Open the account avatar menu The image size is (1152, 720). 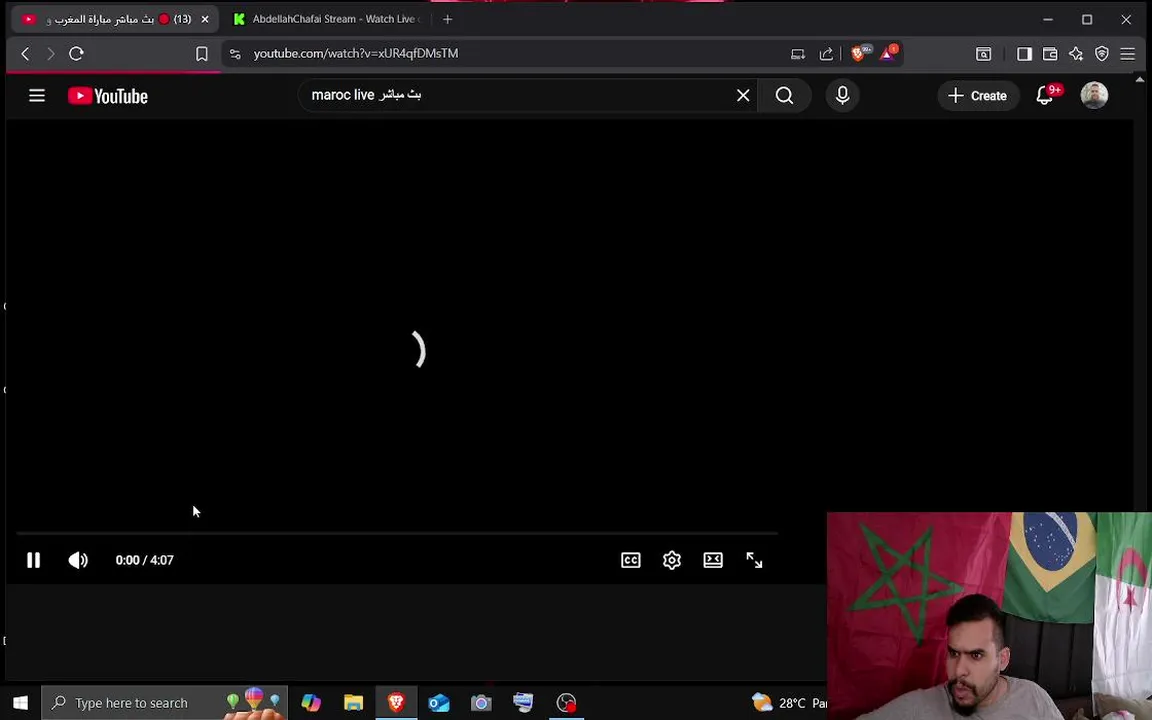pos(1094,96)
